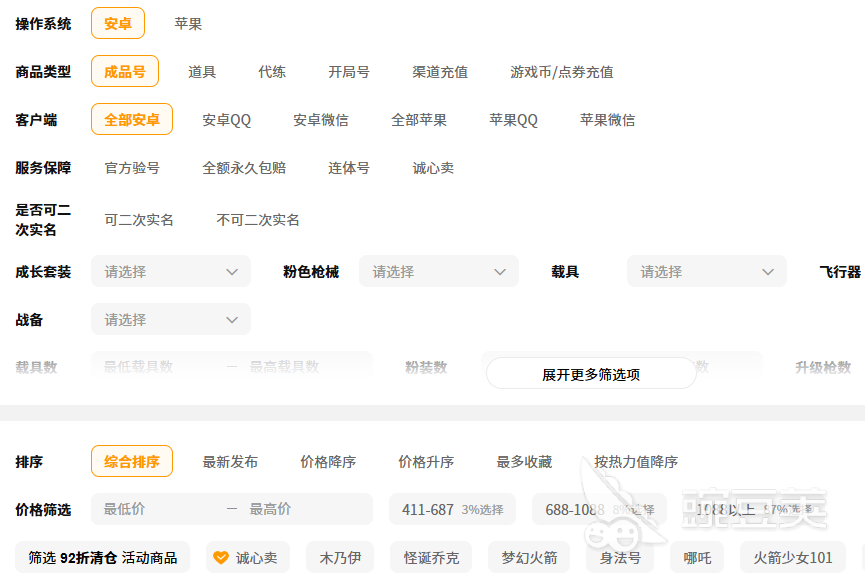Sort by 最多收藏
This screenshot has height=581, width=865.
524,461
